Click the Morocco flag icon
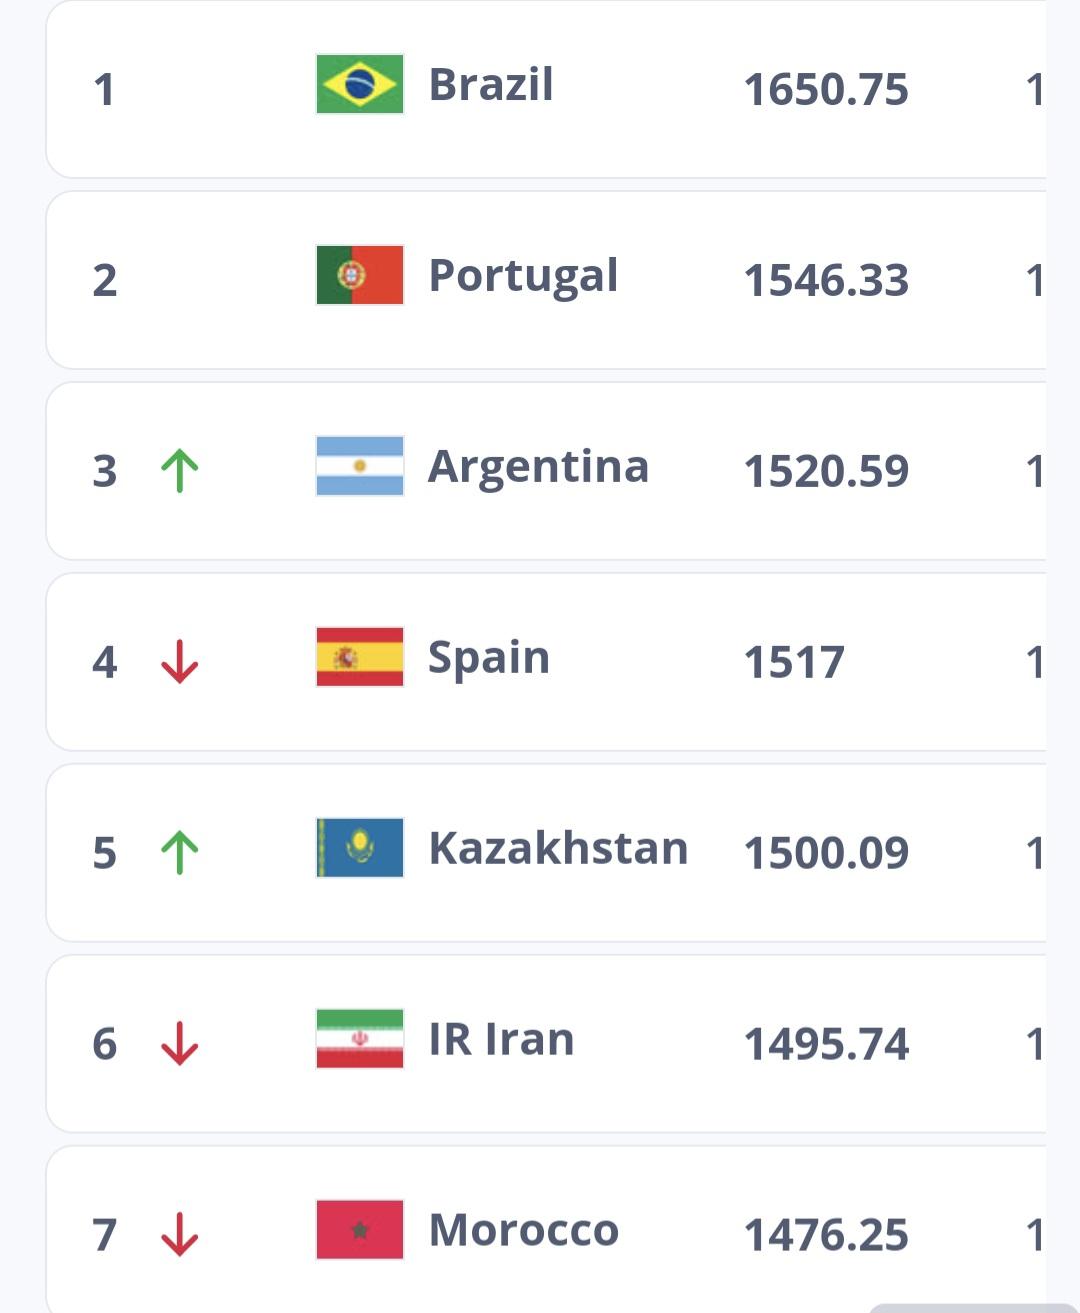1080x1313 pixels. (360, 1230)
